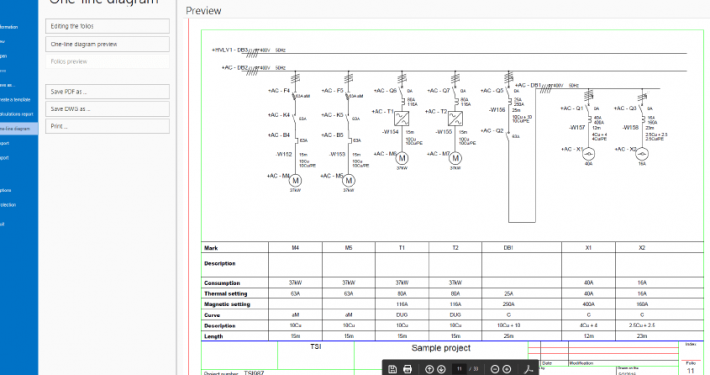Screen dimensions: 710x375
Task: Click the page number field showing 11
Action: click(x=459, y=369)
